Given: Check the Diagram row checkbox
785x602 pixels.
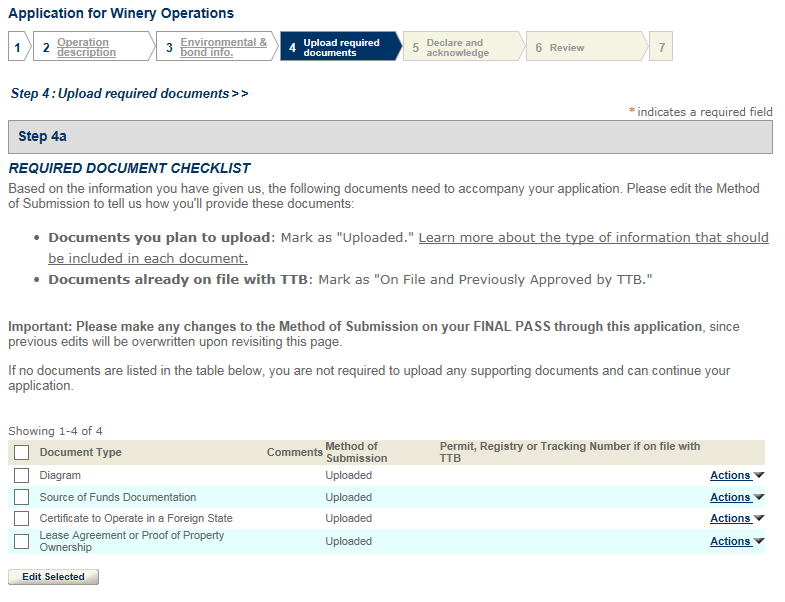Looking at the screenshot, I should click(x=22, y=476).
